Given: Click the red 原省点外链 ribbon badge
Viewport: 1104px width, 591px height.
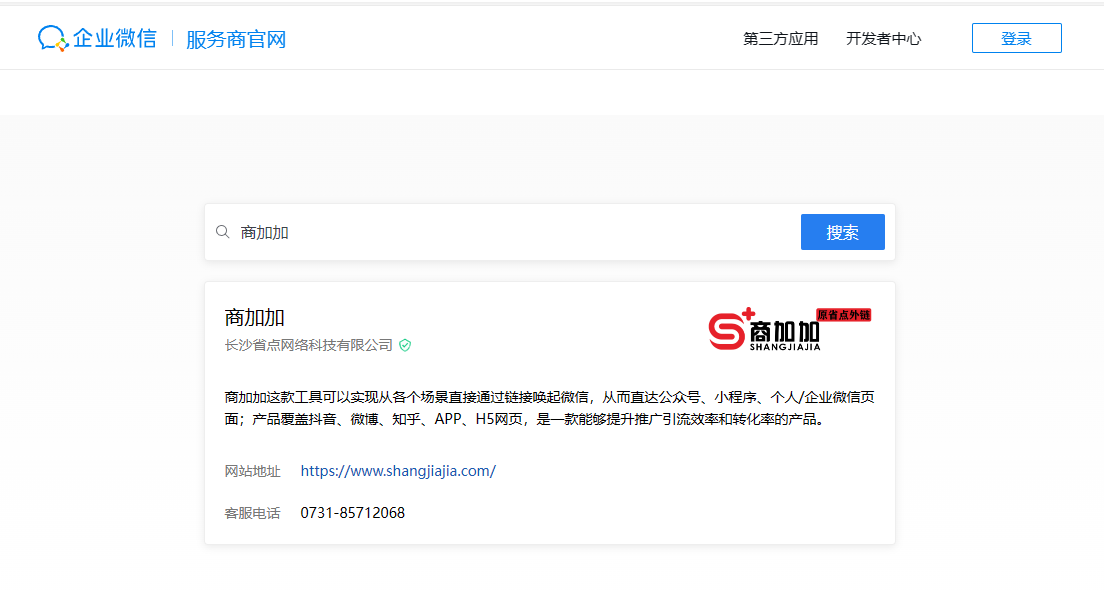Looking at the screenshot, I should coord(842,313).
